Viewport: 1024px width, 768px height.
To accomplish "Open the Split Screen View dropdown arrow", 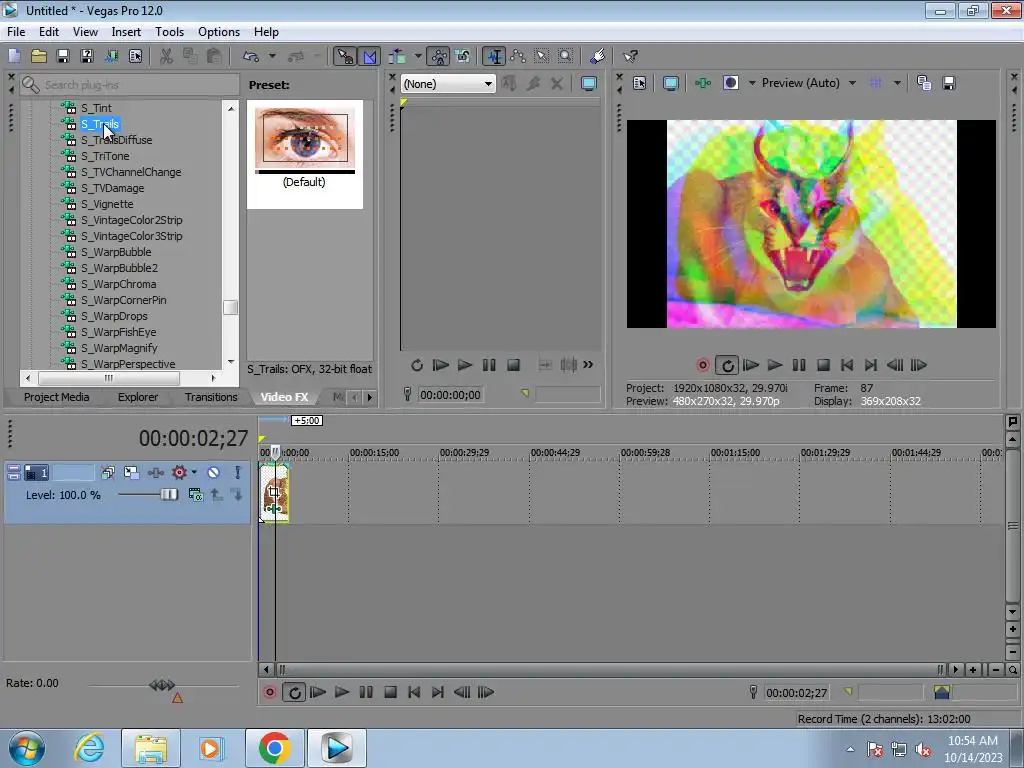I will click(752, 83).
